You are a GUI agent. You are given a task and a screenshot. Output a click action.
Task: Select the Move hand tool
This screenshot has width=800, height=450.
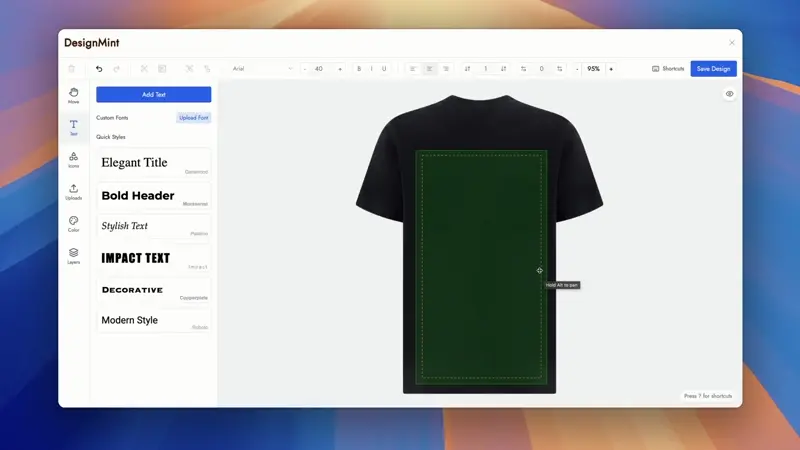pyautogui.click(x=73, y=95)
